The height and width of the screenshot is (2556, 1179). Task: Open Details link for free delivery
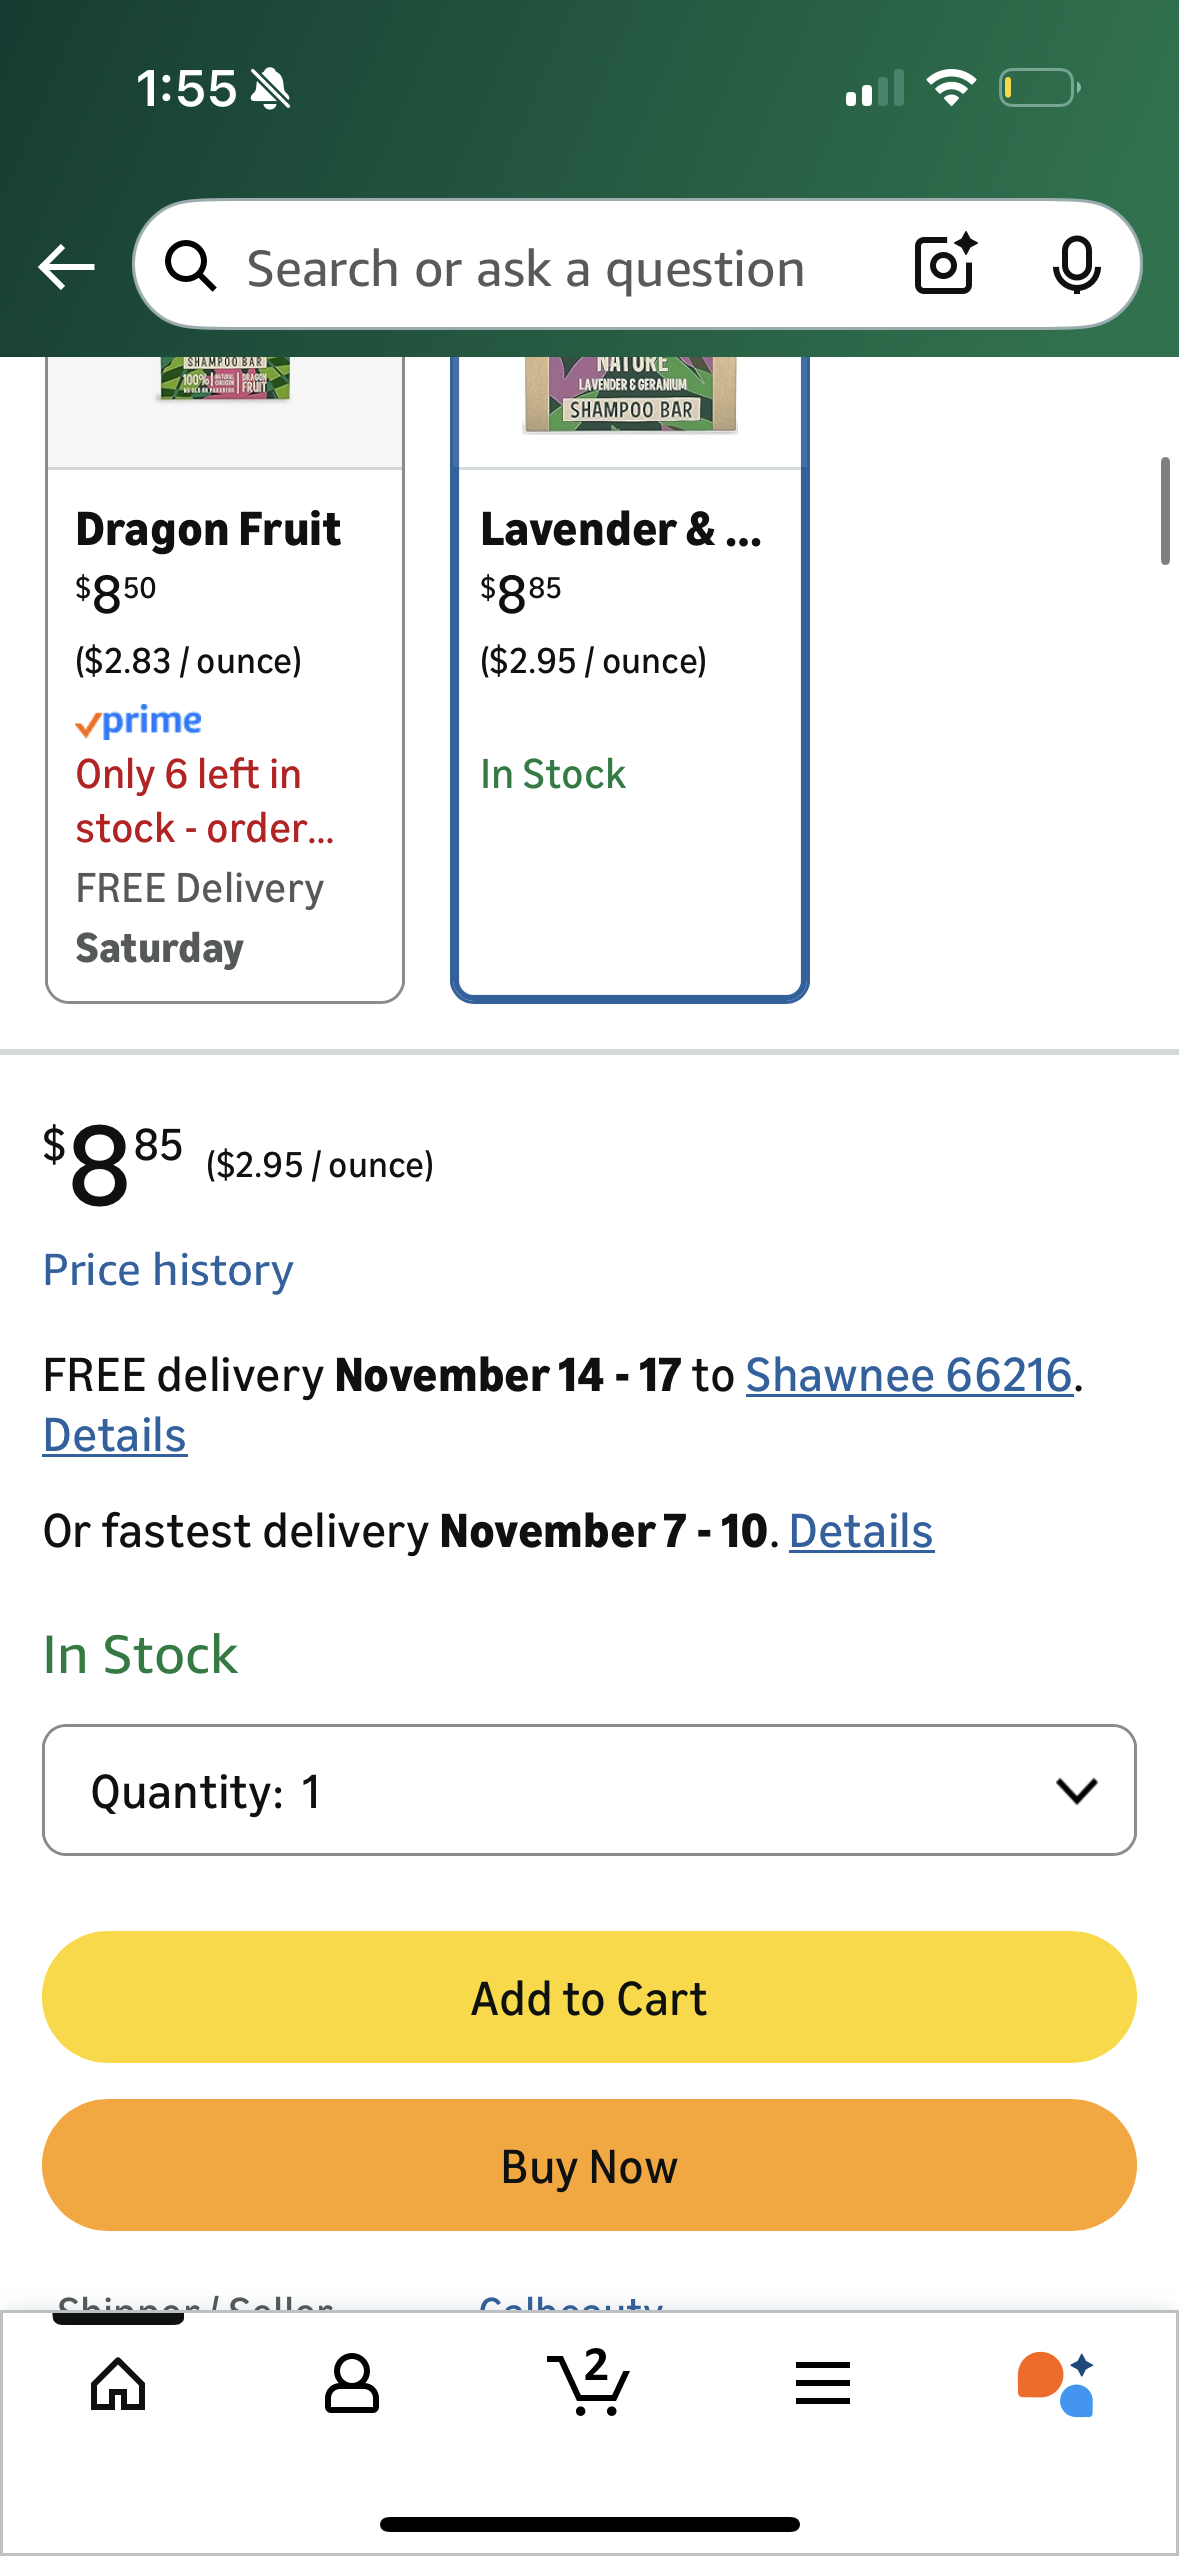click(115, 1435)
